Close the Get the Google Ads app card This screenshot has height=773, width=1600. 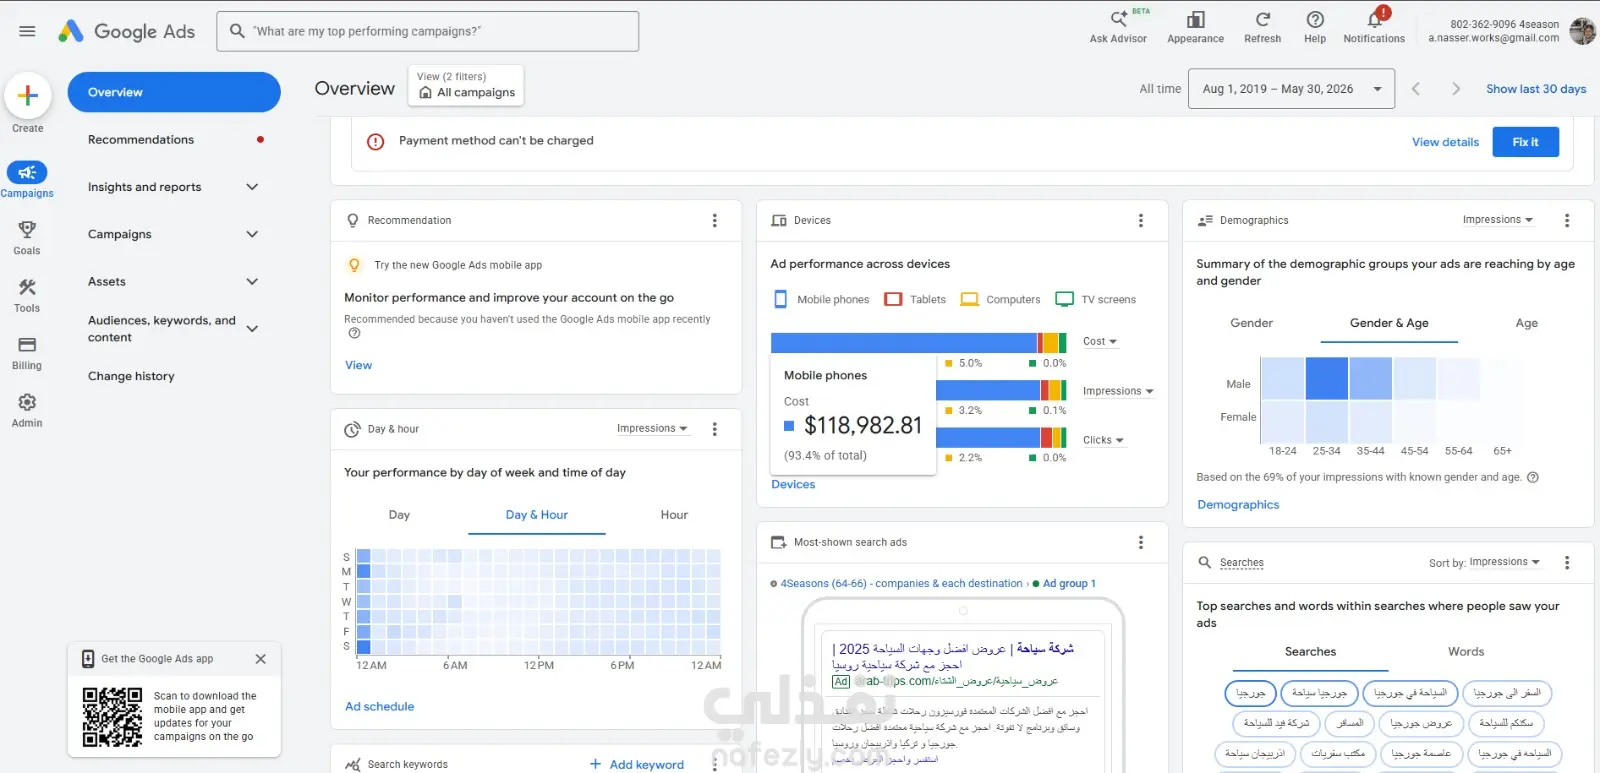261,659
